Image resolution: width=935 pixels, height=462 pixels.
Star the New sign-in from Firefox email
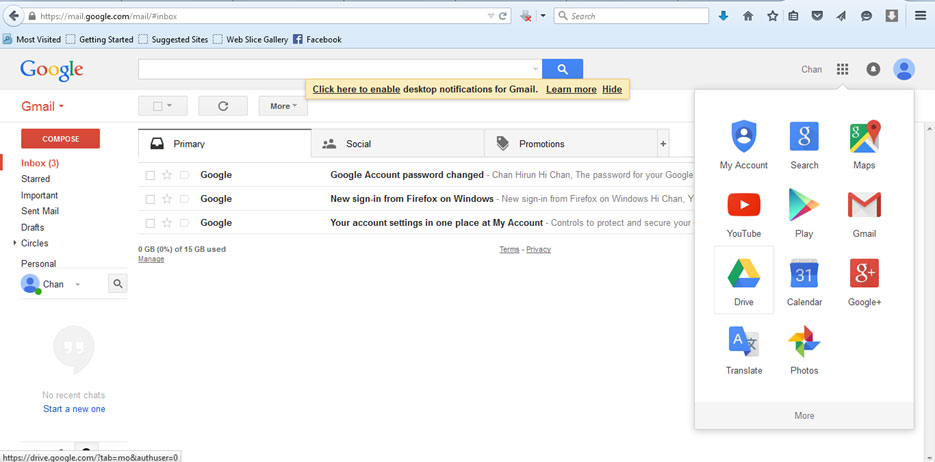click(167, 199)
